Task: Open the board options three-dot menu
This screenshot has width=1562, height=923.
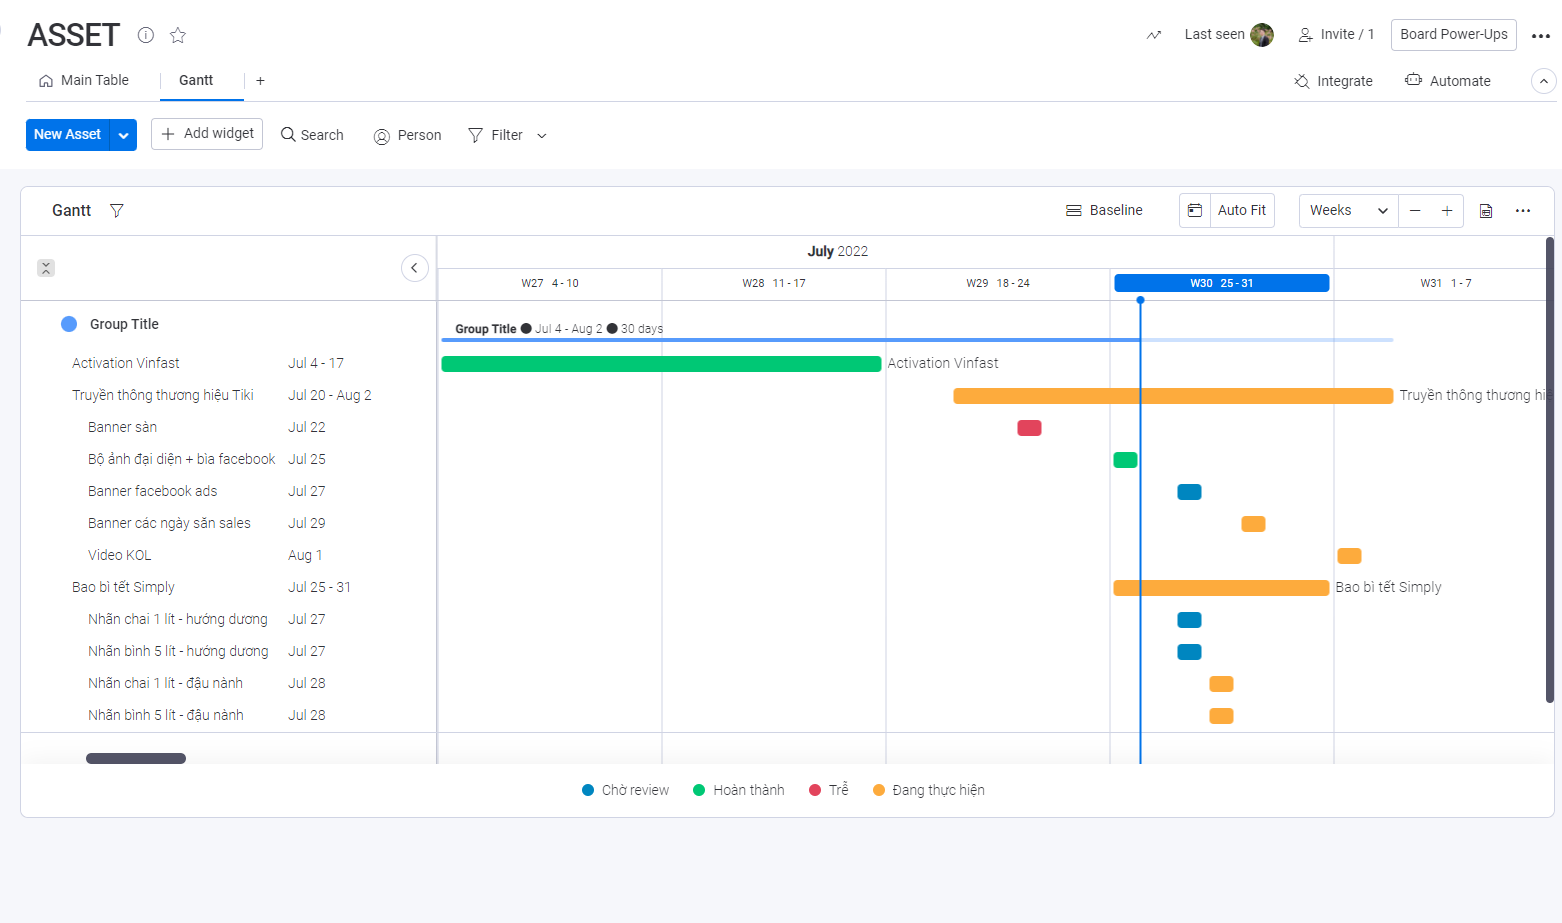Action: (x=1541, y=35)
